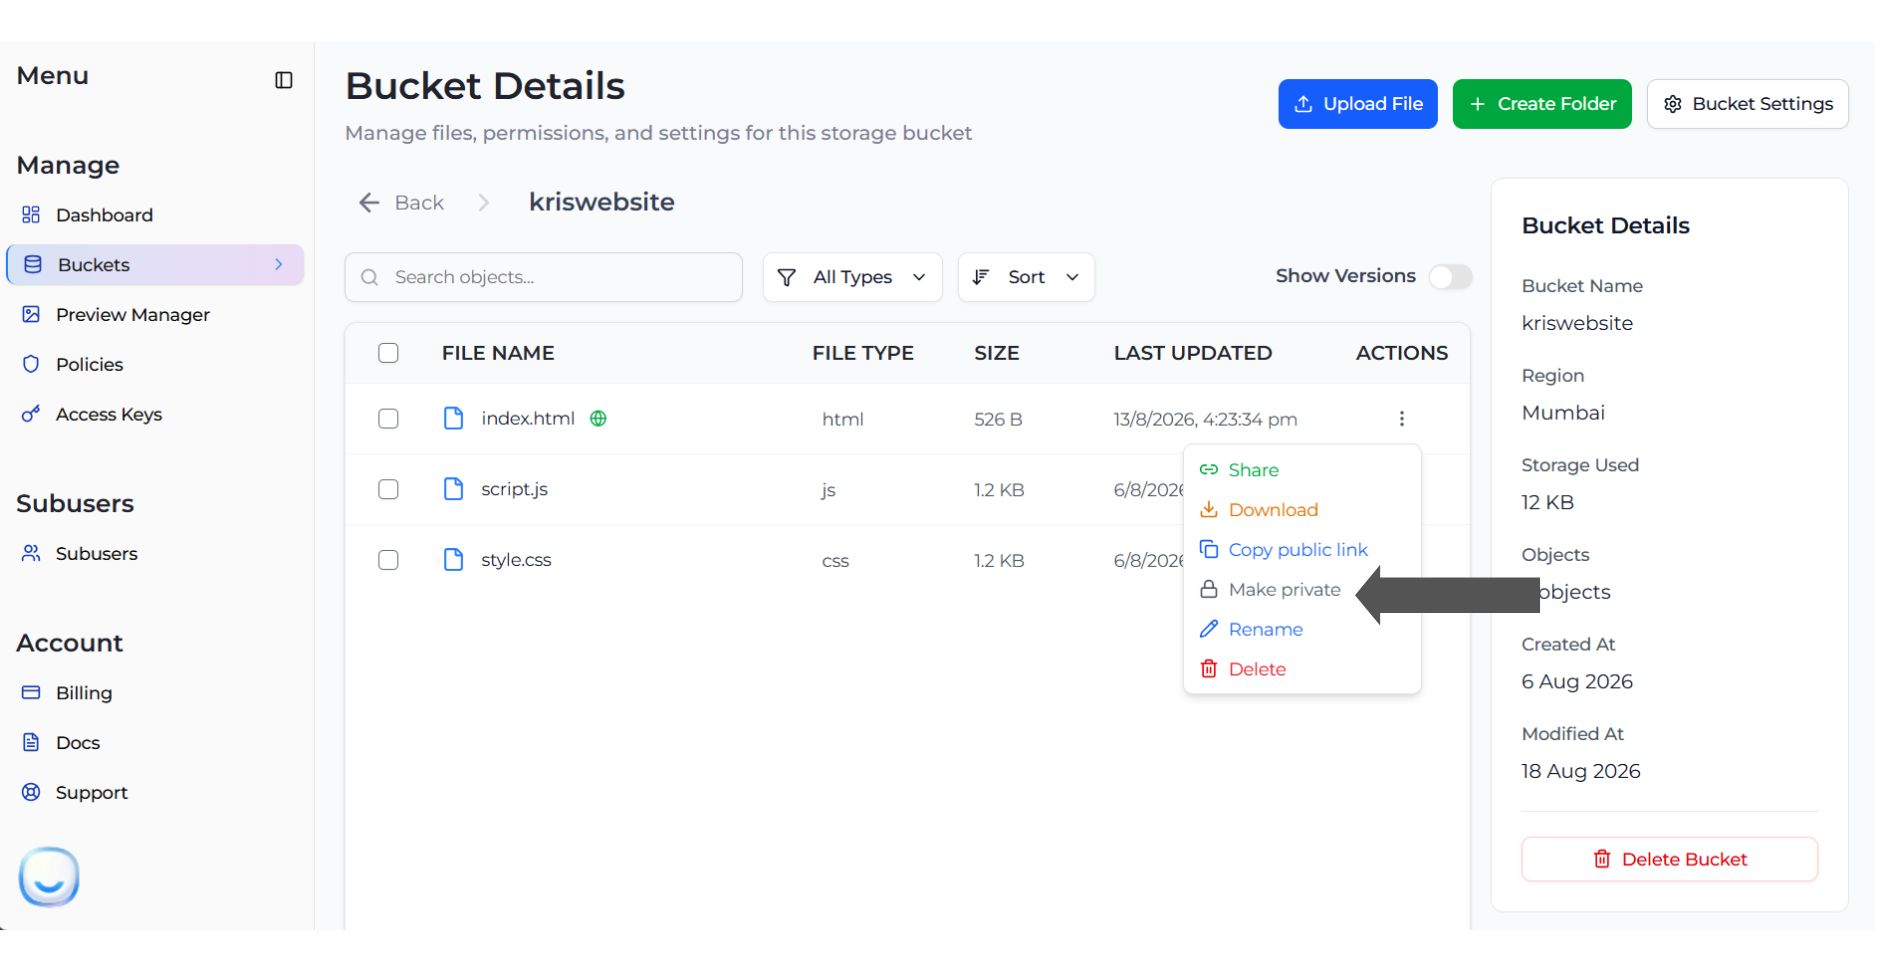Click the LAST UPDATED column header
1882x975 pixels.
pyautogui.click(x=1192, y=353)
